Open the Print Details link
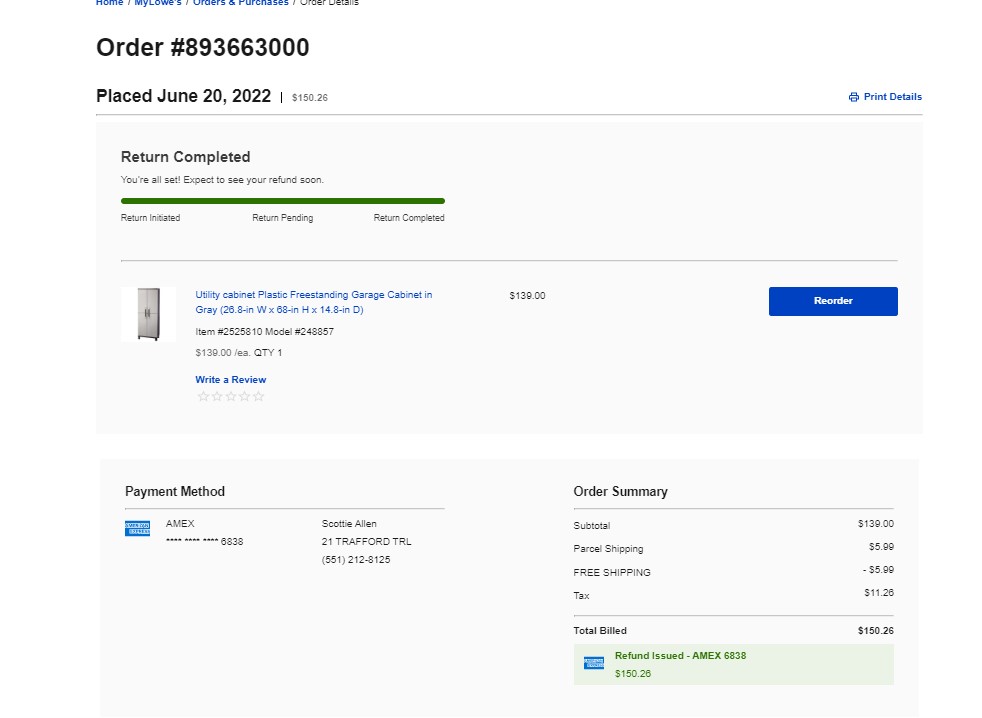Image resolution: width=982 pixels, height=718 pixels. point(892,97)
